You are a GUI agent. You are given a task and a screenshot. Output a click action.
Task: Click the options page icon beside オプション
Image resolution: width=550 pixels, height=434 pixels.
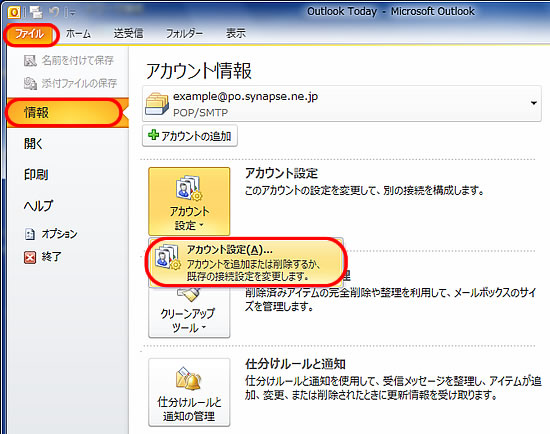[x=30, y=234]
